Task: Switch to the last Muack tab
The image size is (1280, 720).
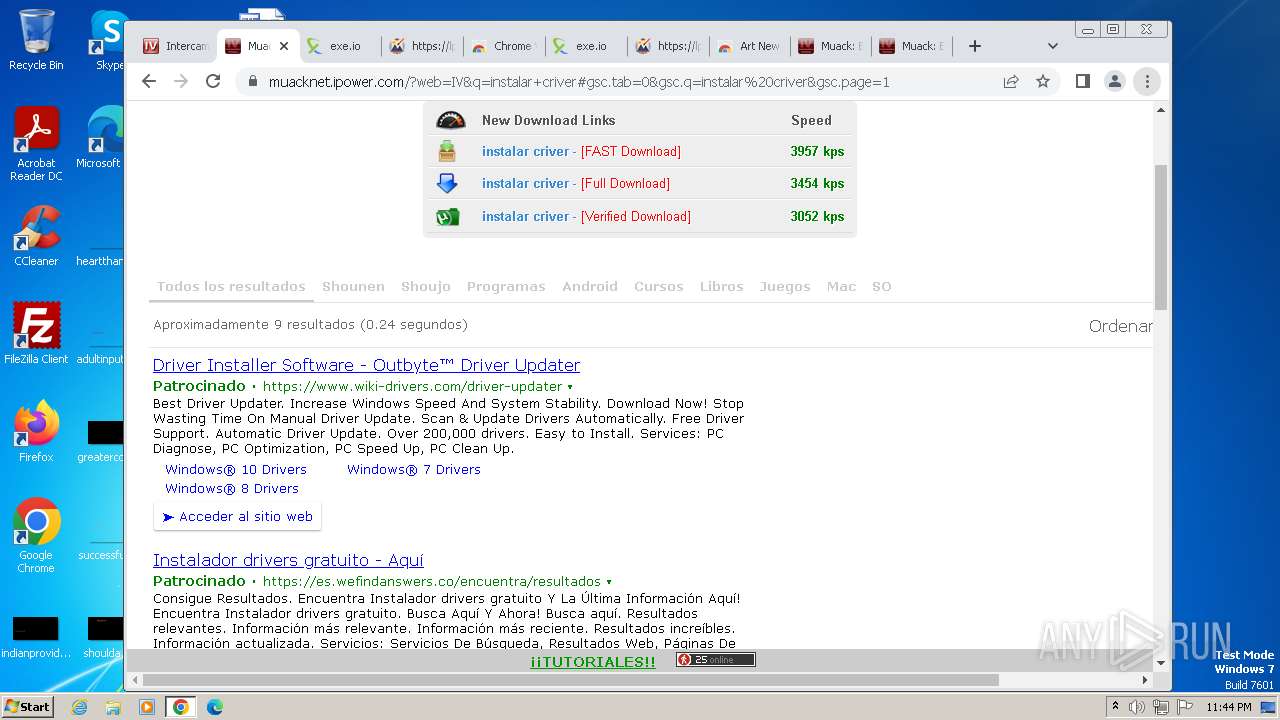Action: click(912, 46)
